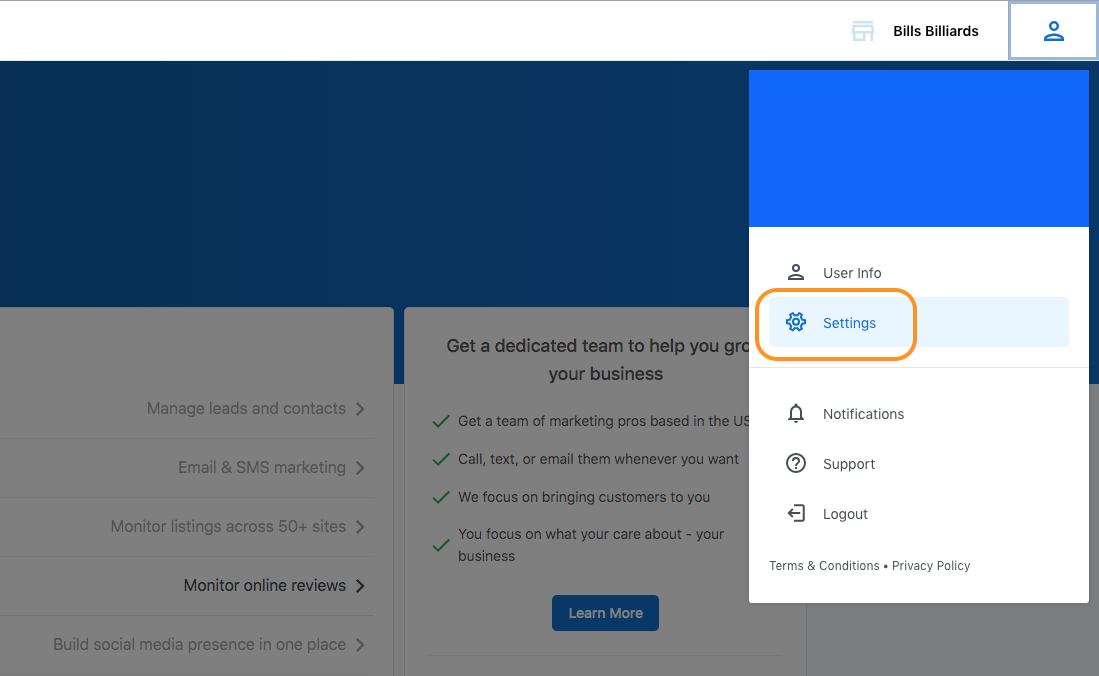The image size is (1099, 676).
Task: Select the Manage leads and contacts row
Action: click(x=186, y=409)
